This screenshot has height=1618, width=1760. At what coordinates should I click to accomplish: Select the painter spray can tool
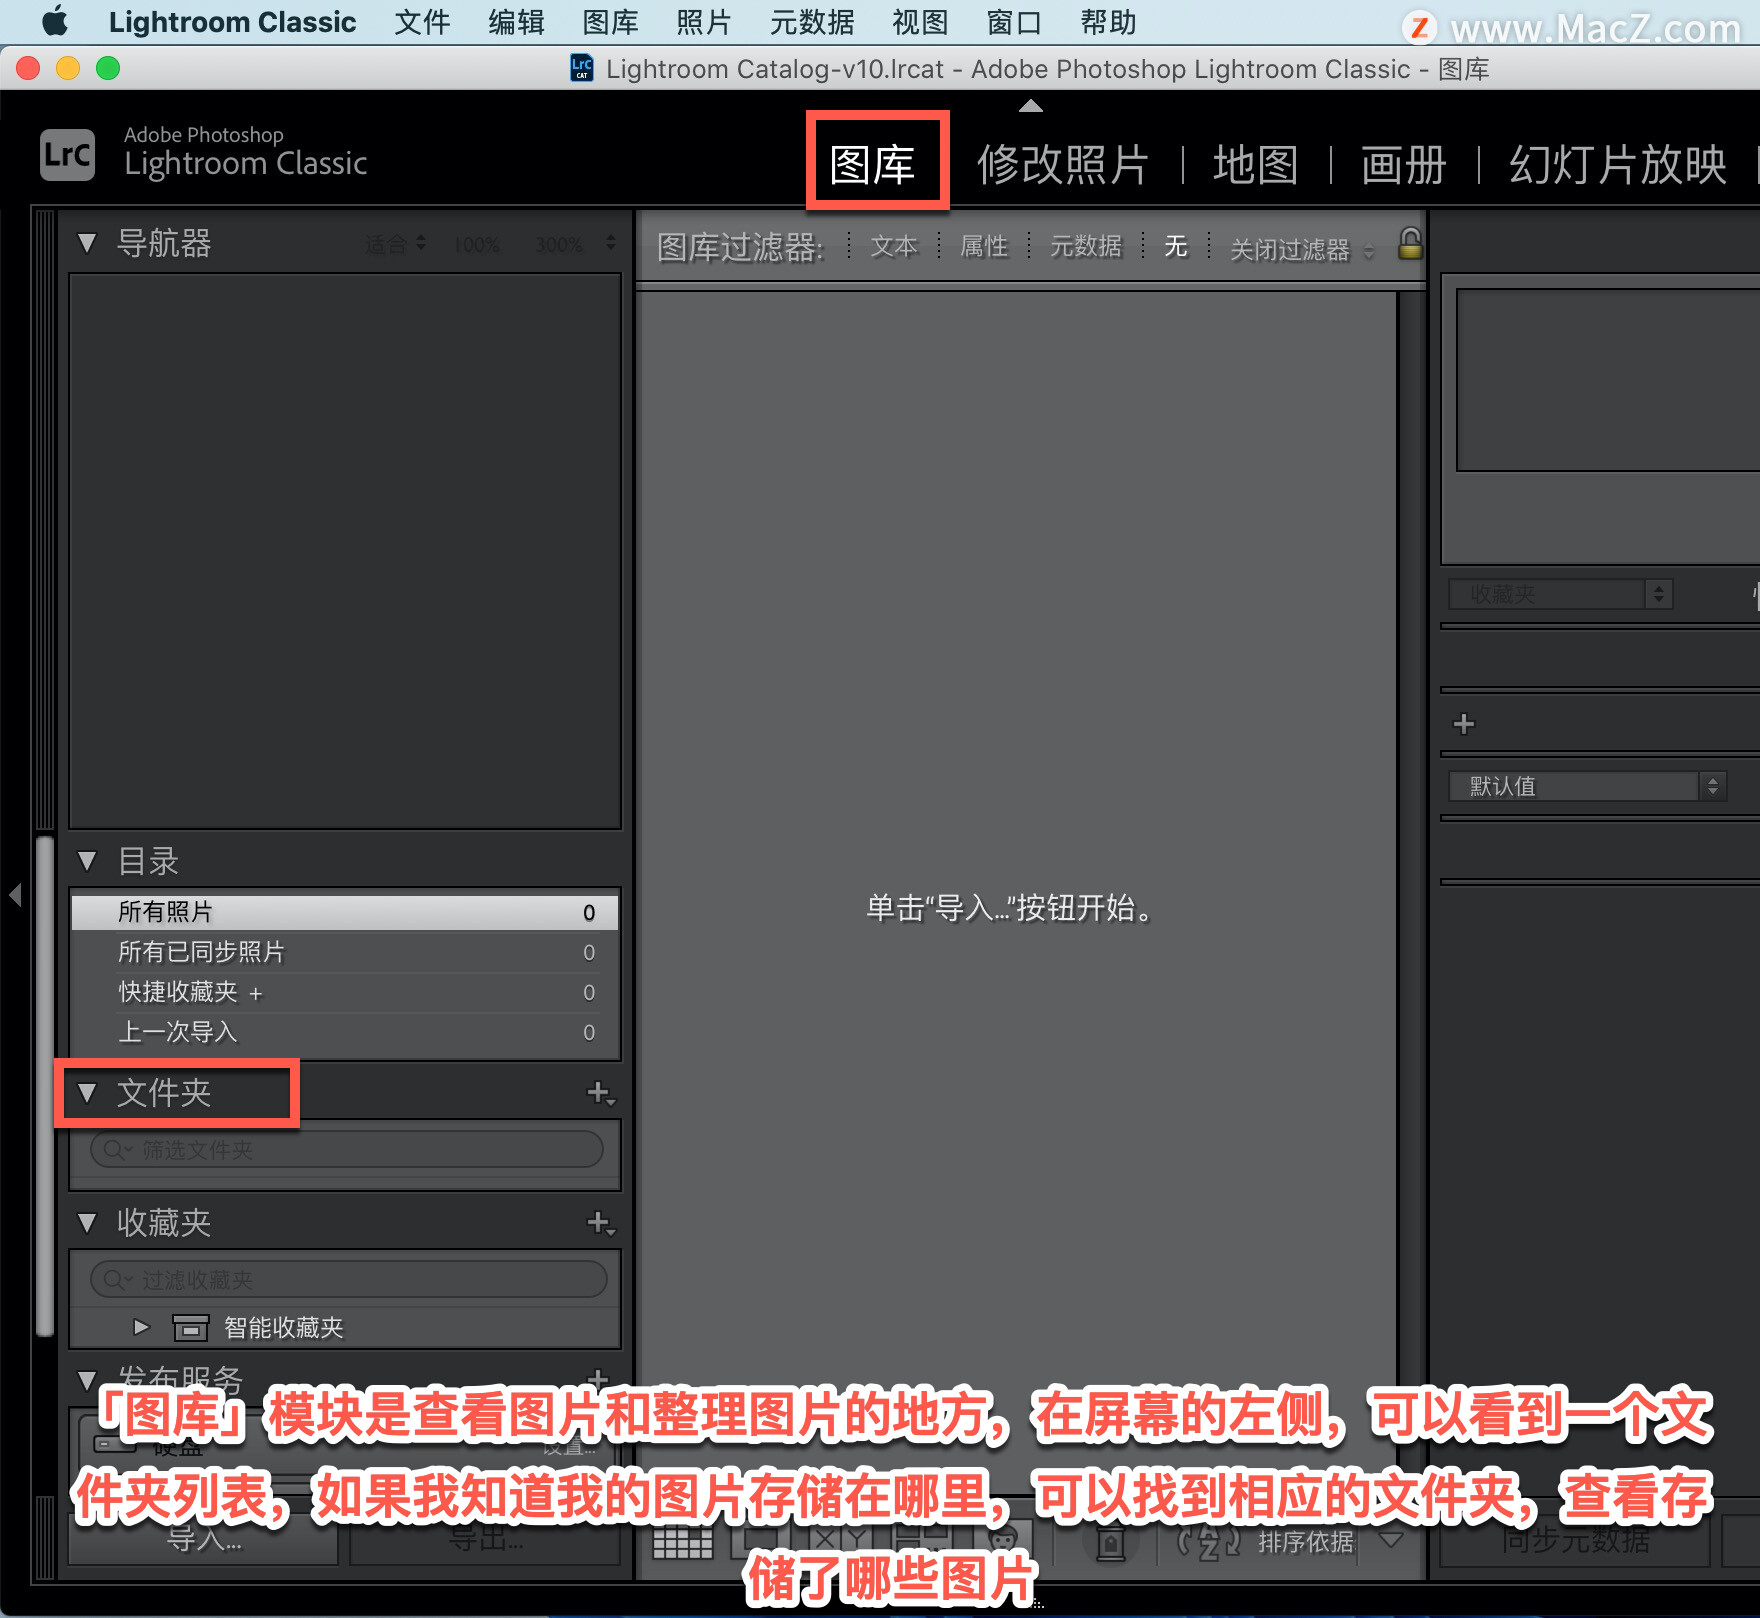pyautogui.click(x=1110, y=1541)
